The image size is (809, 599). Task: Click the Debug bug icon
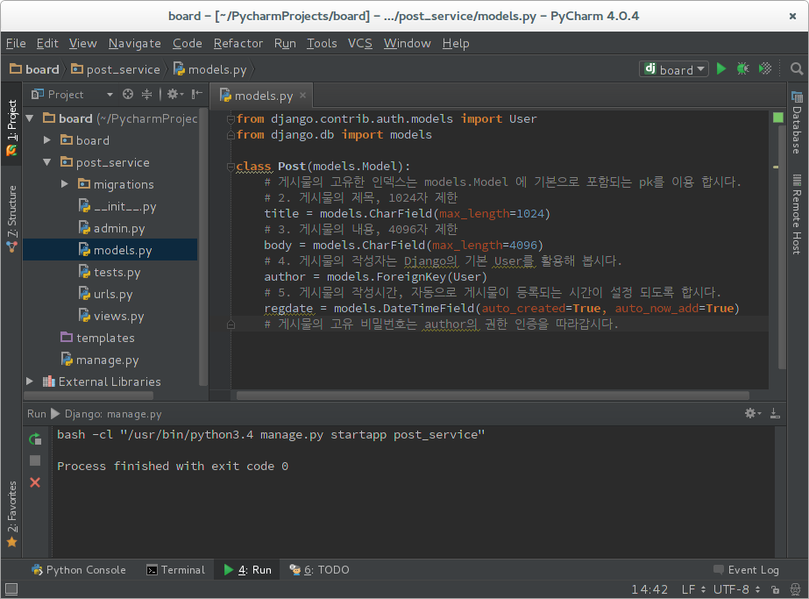[x=743, y=69]
